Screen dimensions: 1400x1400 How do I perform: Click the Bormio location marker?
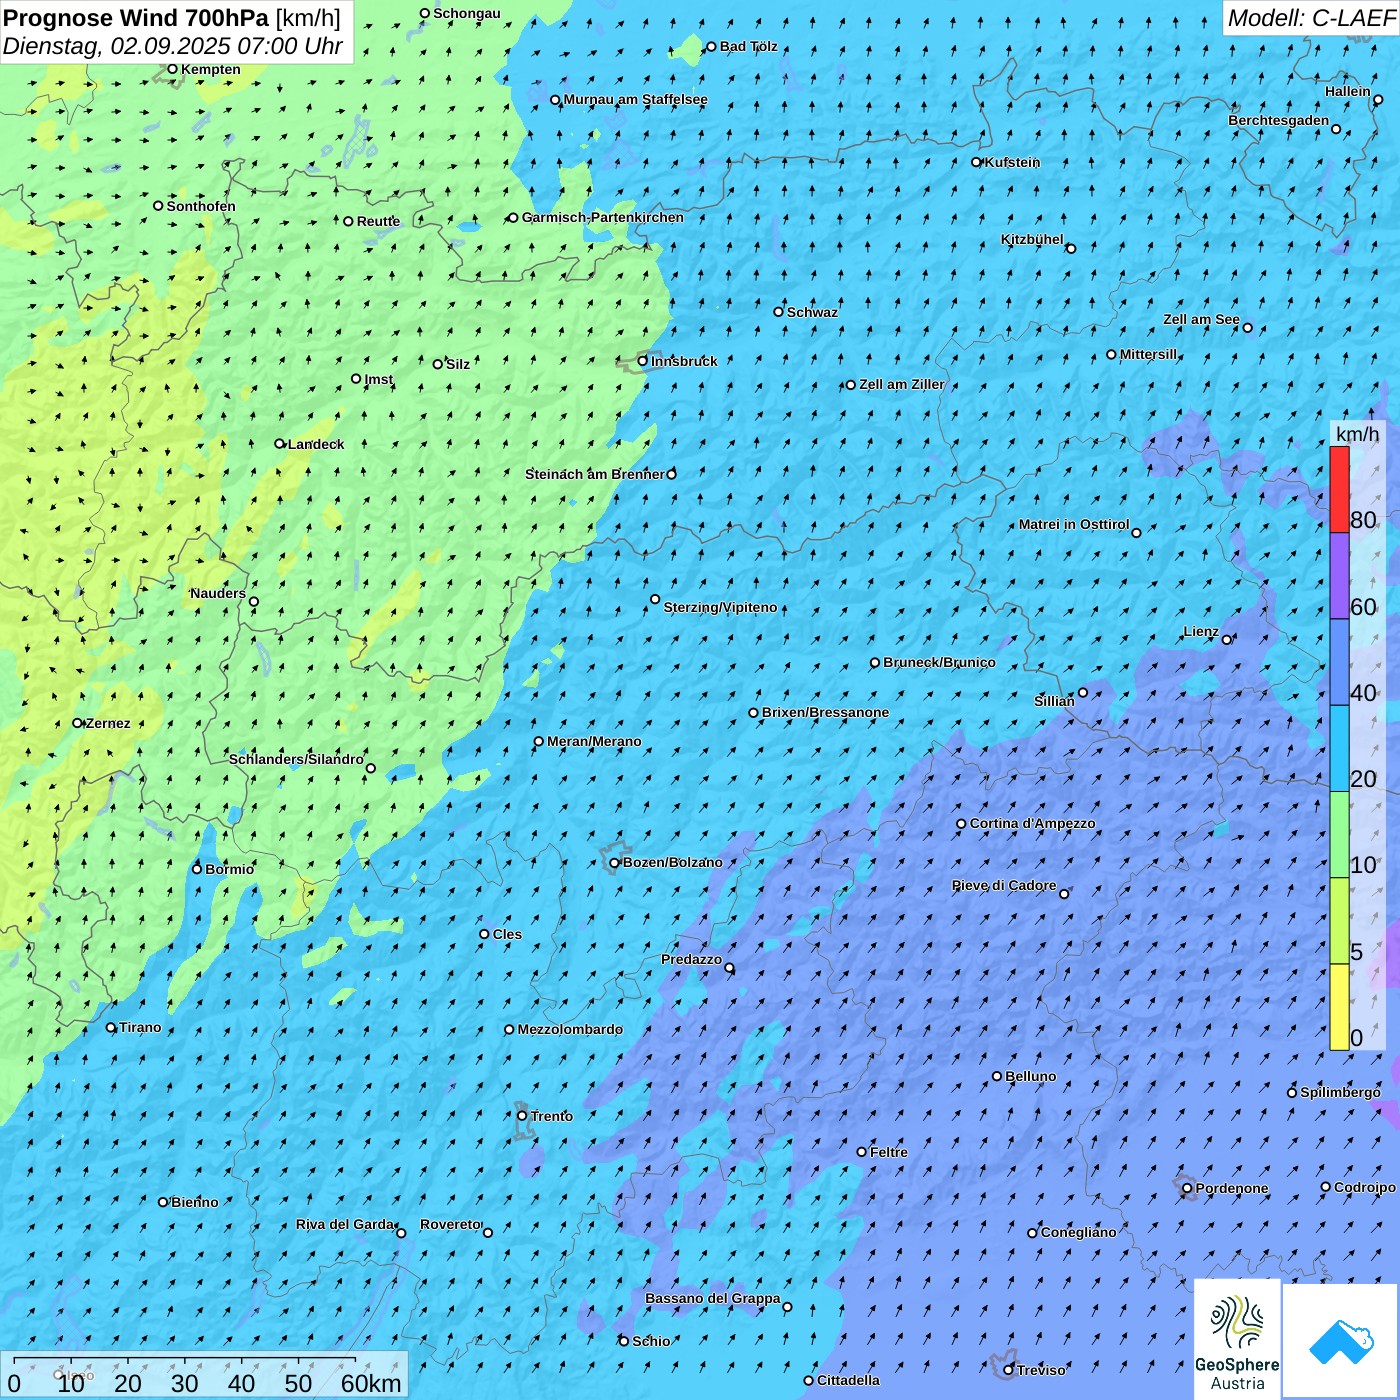197,869
